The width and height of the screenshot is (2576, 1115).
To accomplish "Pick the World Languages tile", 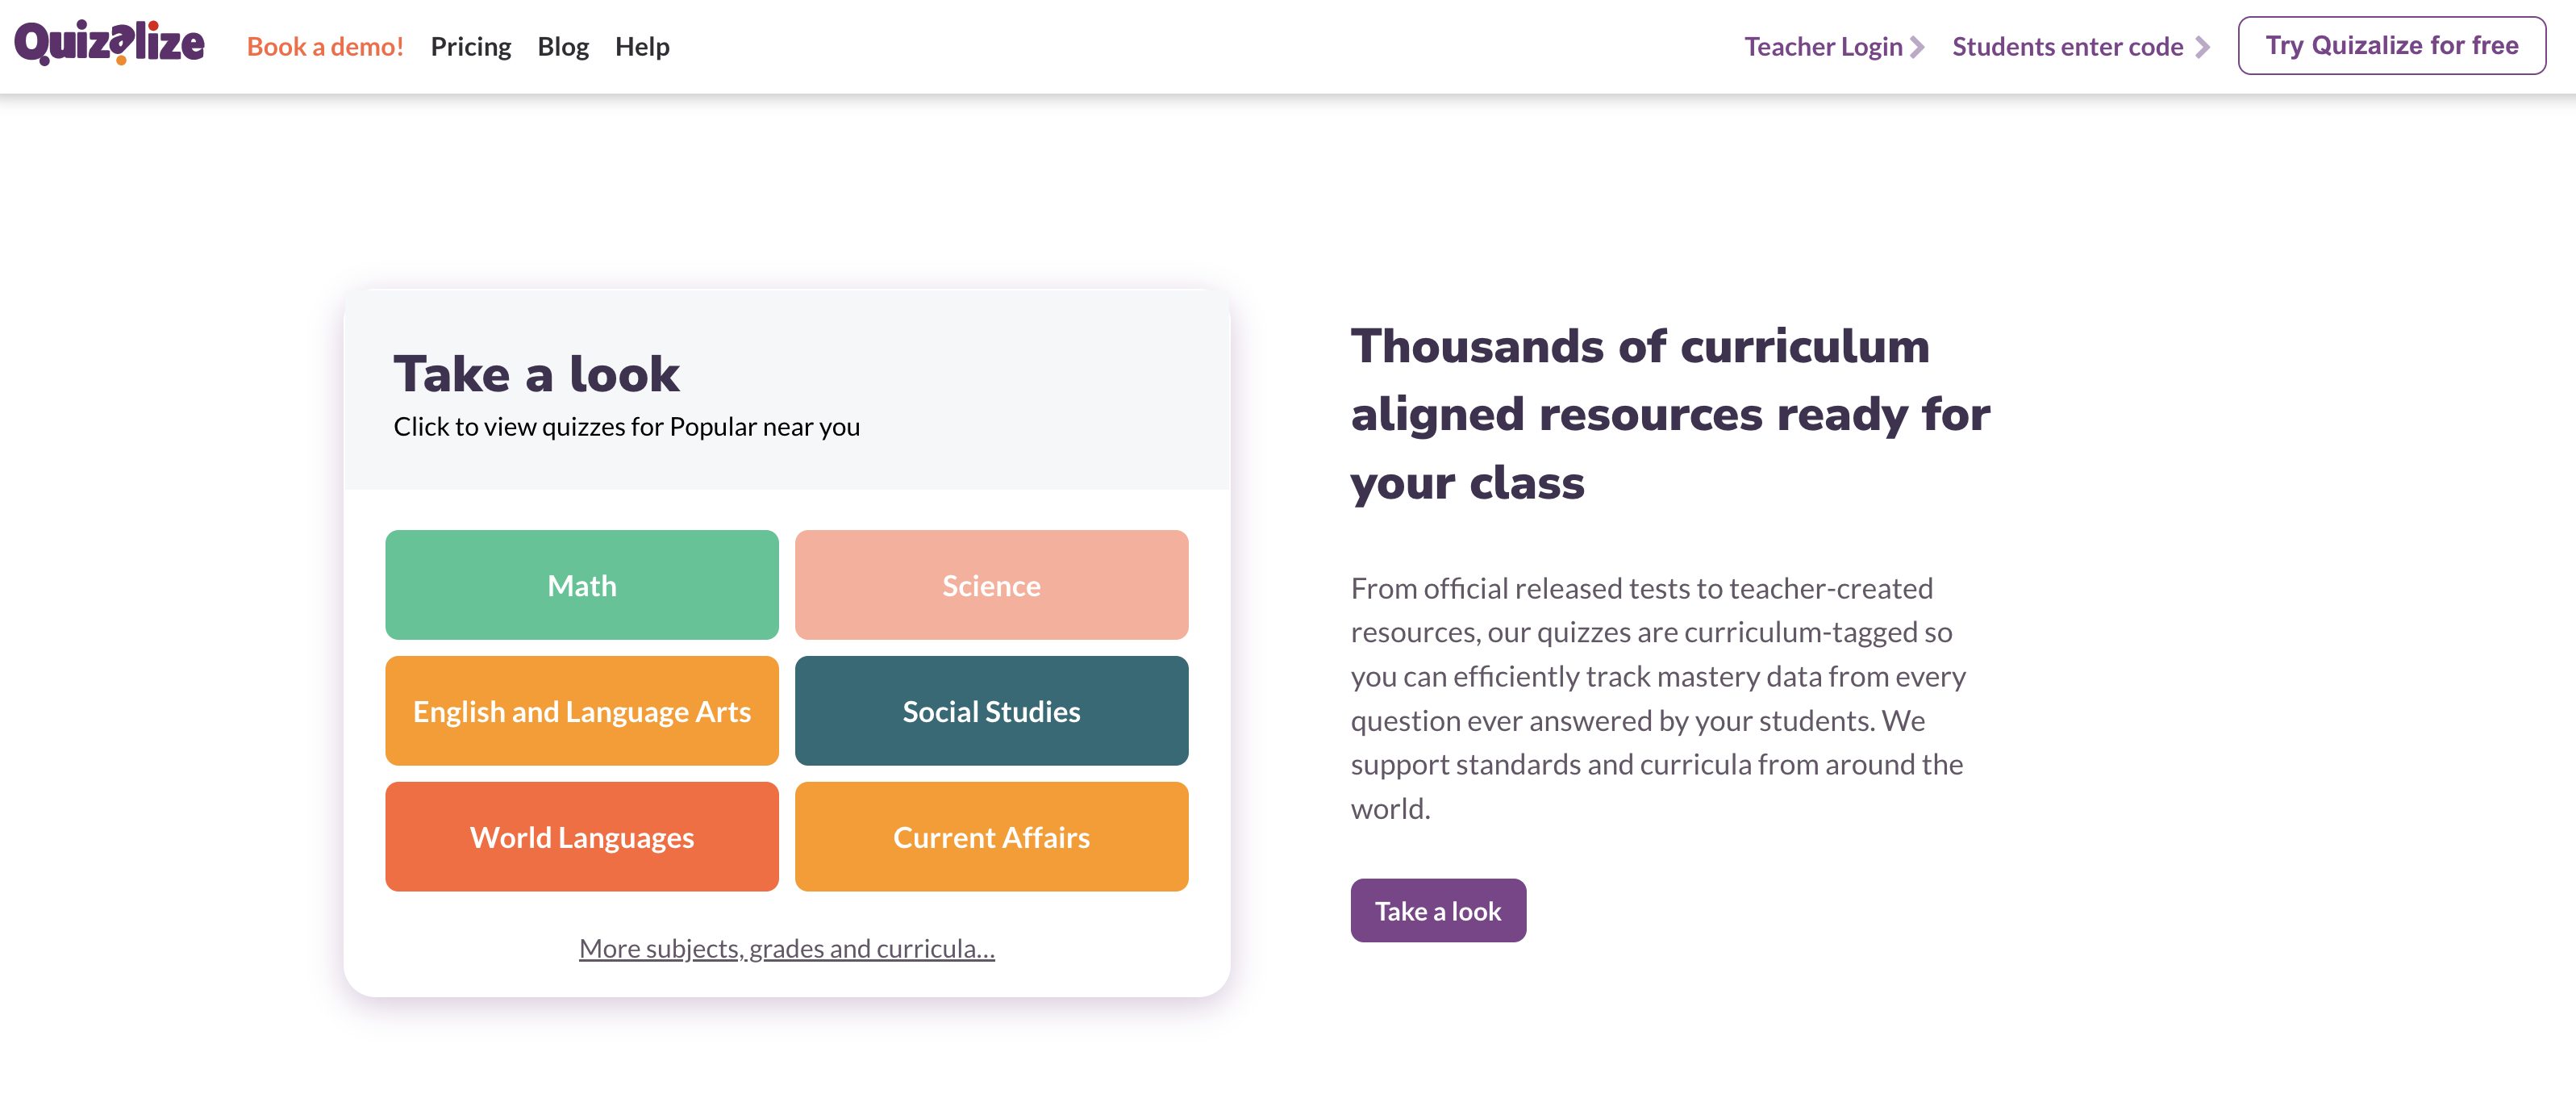I will tap(582, 837).
